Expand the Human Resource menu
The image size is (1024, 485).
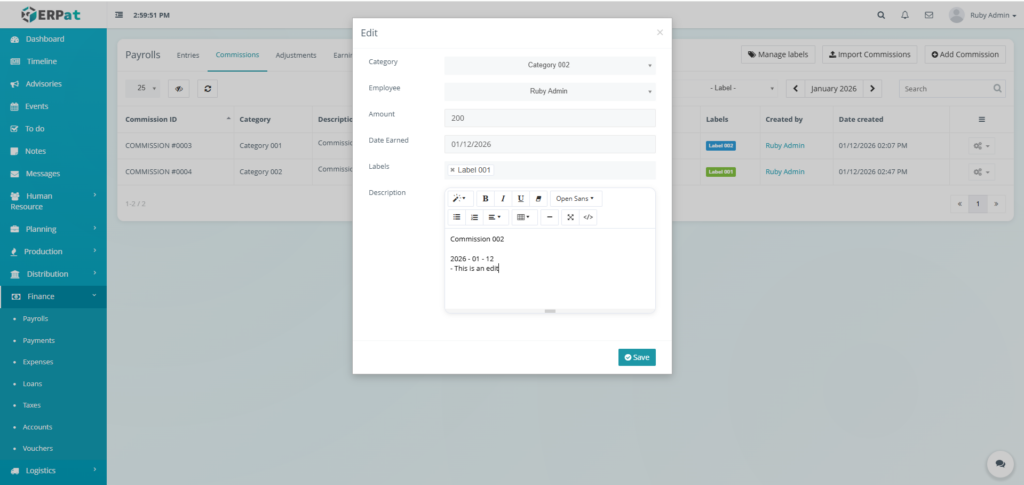point(53,201)
